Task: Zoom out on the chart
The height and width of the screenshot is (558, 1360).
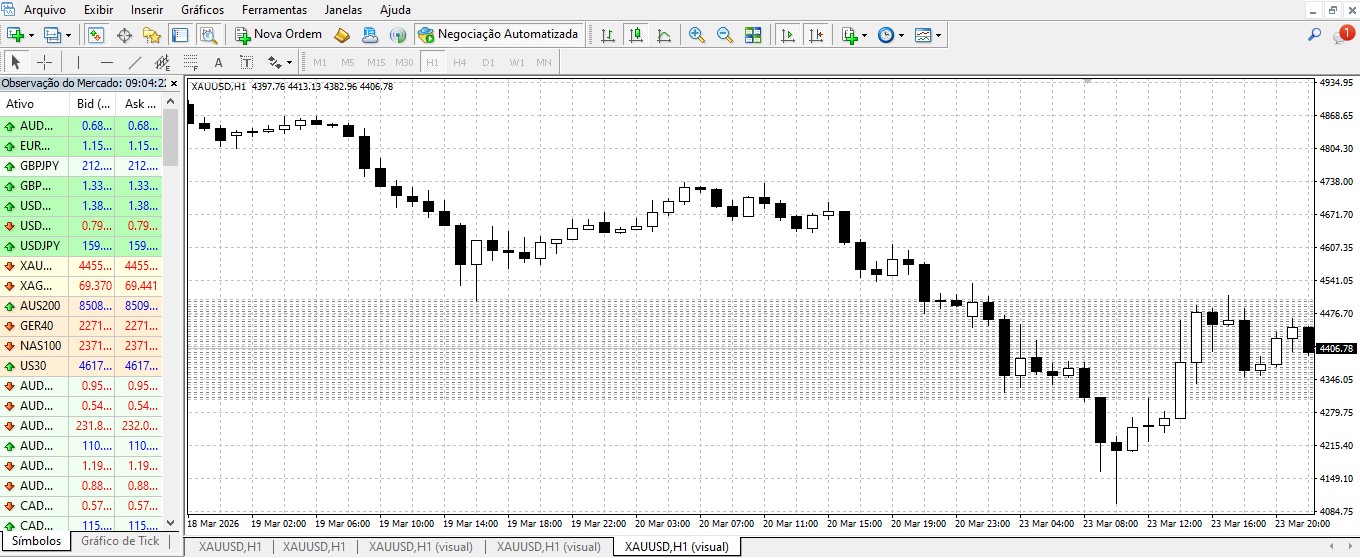Action: pyautogui.click(x=725, y=35)
